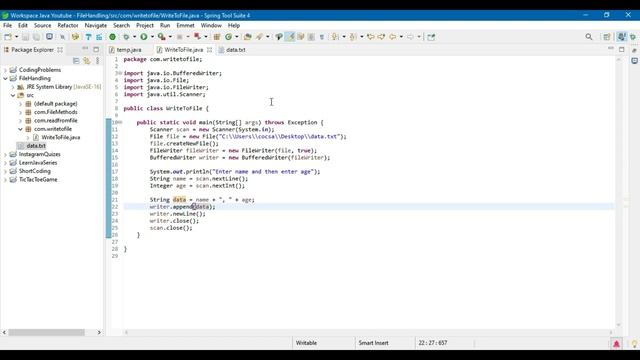
Task: Click the Coverage launch toolbar icon
Action: point(162,37)
